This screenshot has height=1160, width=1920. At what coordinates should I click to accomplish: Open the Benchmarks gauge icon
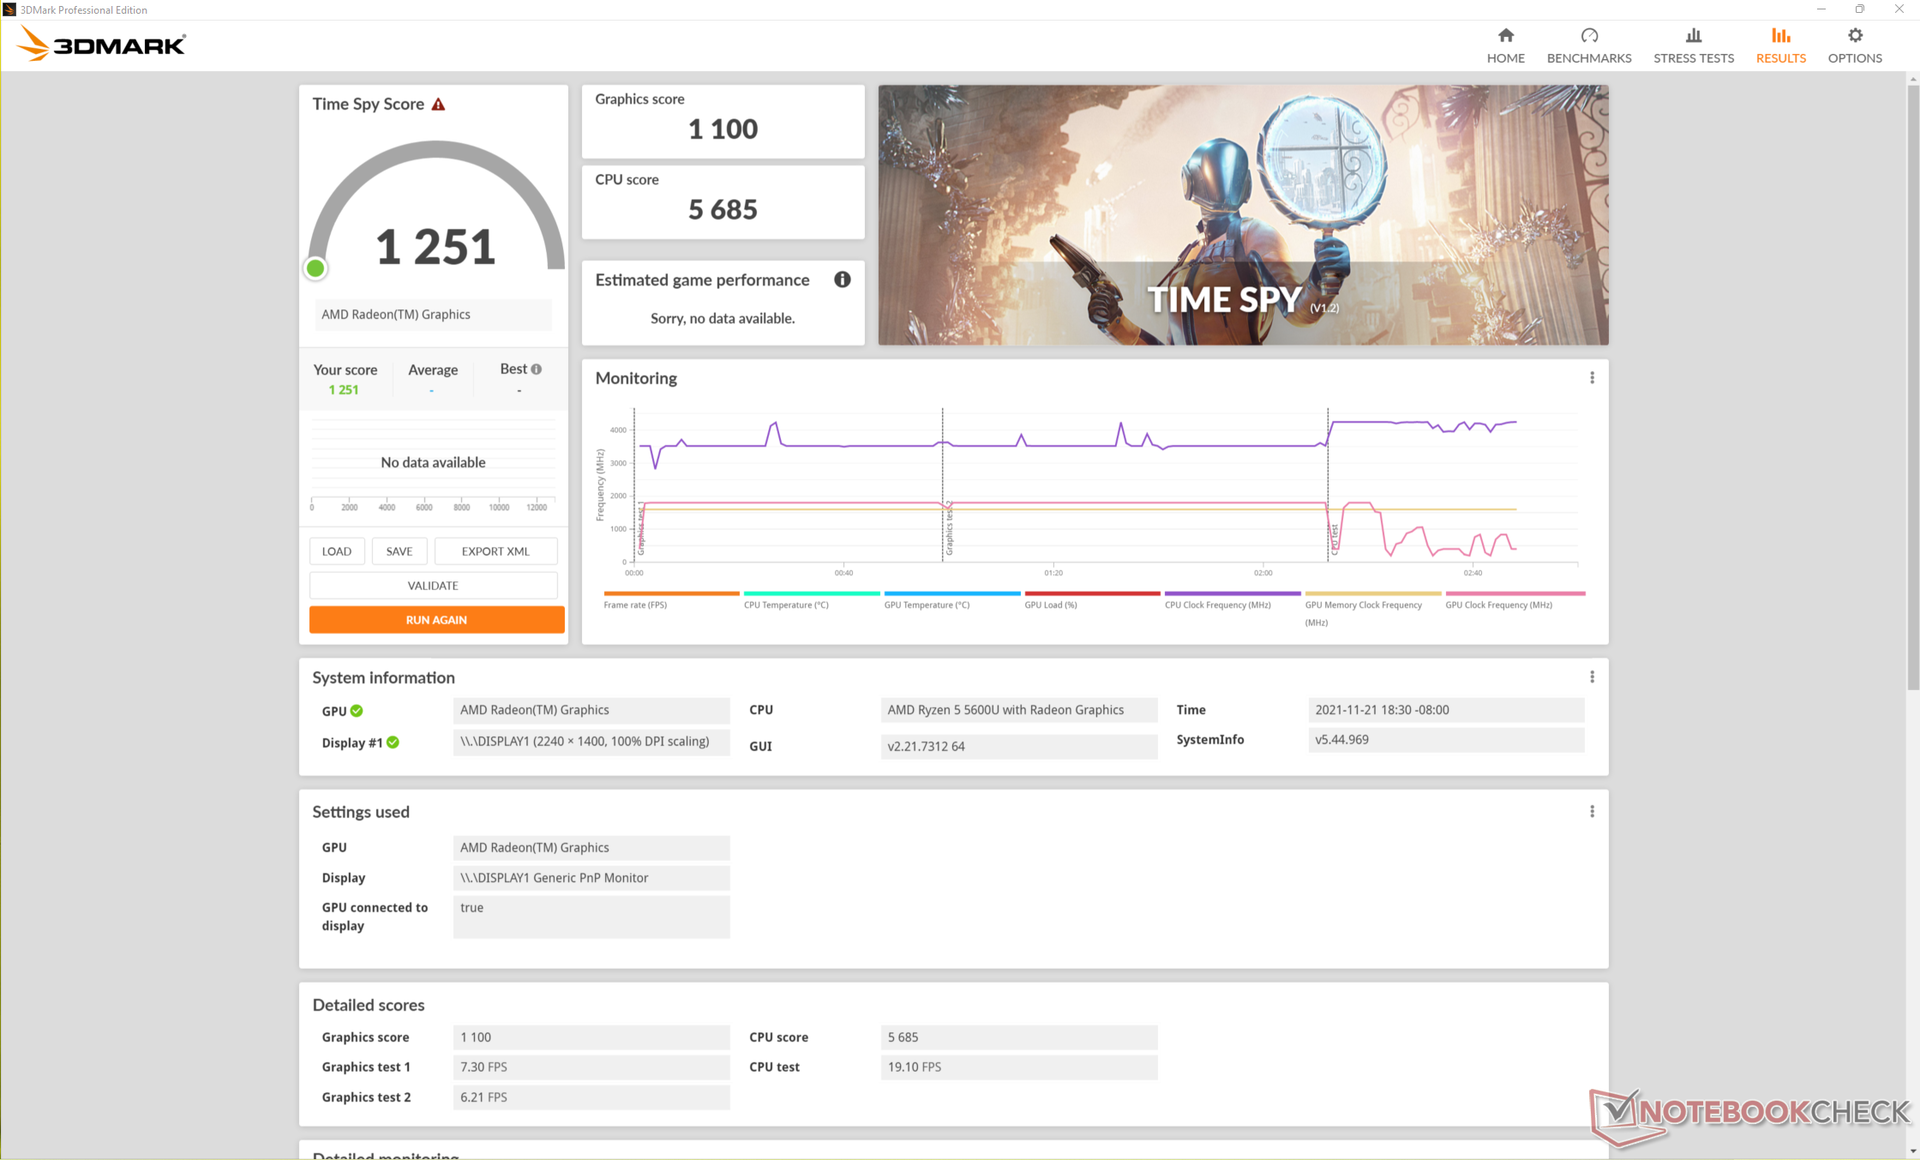[x=1588, y=36]
